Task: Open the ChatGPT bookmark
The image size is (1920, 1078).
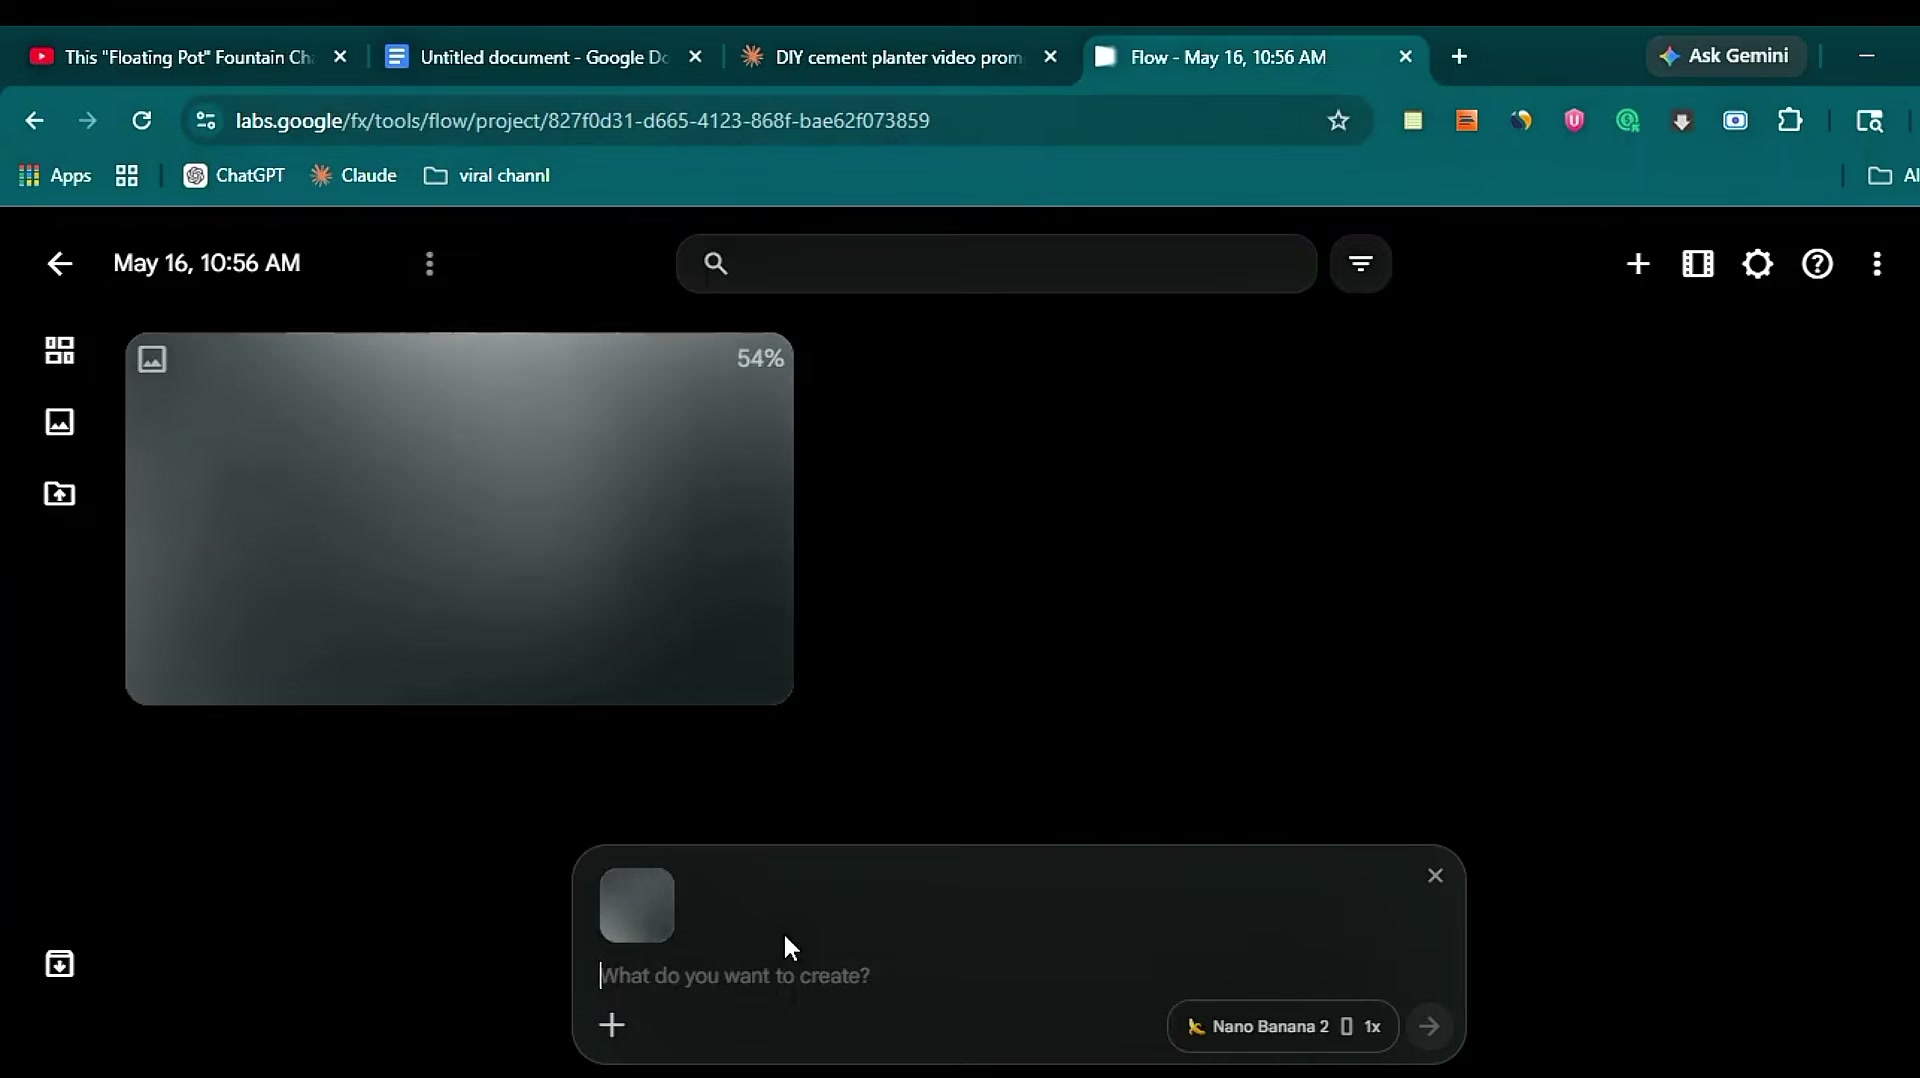Action: 235,176
